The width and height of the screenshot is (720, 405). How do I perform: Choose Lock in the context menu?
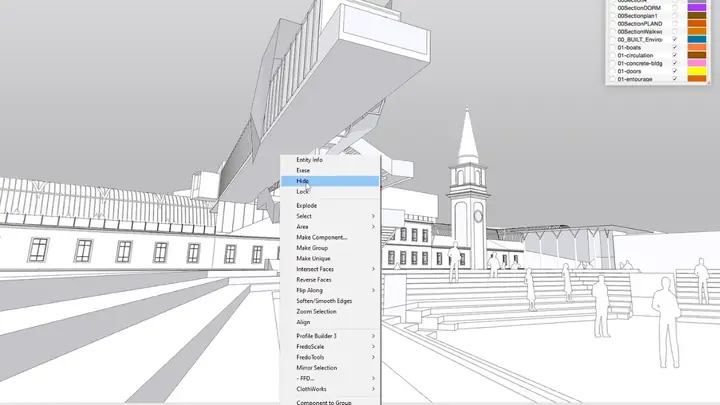click(330, 191)
